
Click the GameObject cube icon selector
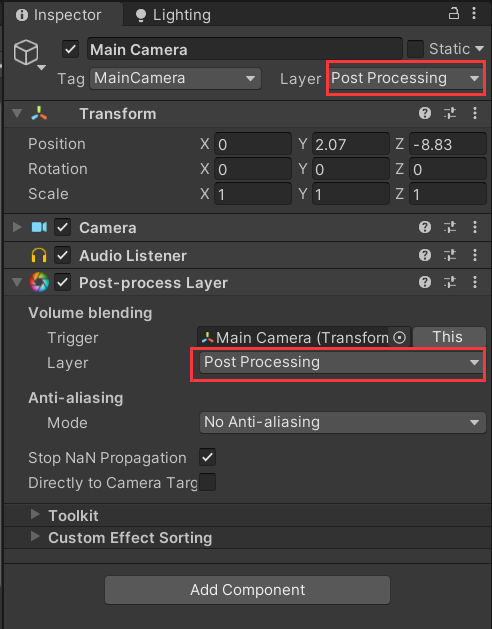point(26,53)
